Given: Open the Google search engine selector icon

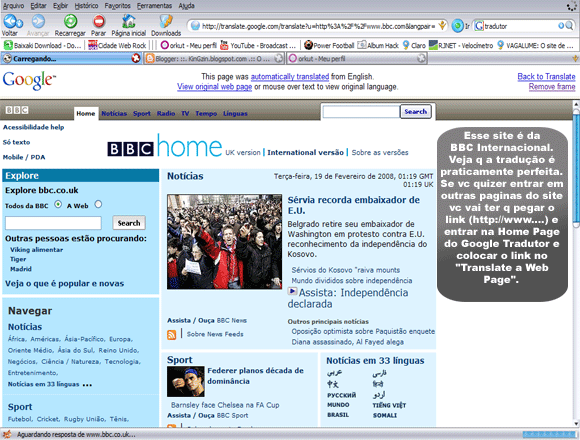Looking at the screenshot, I should click(x=479, y=26).
